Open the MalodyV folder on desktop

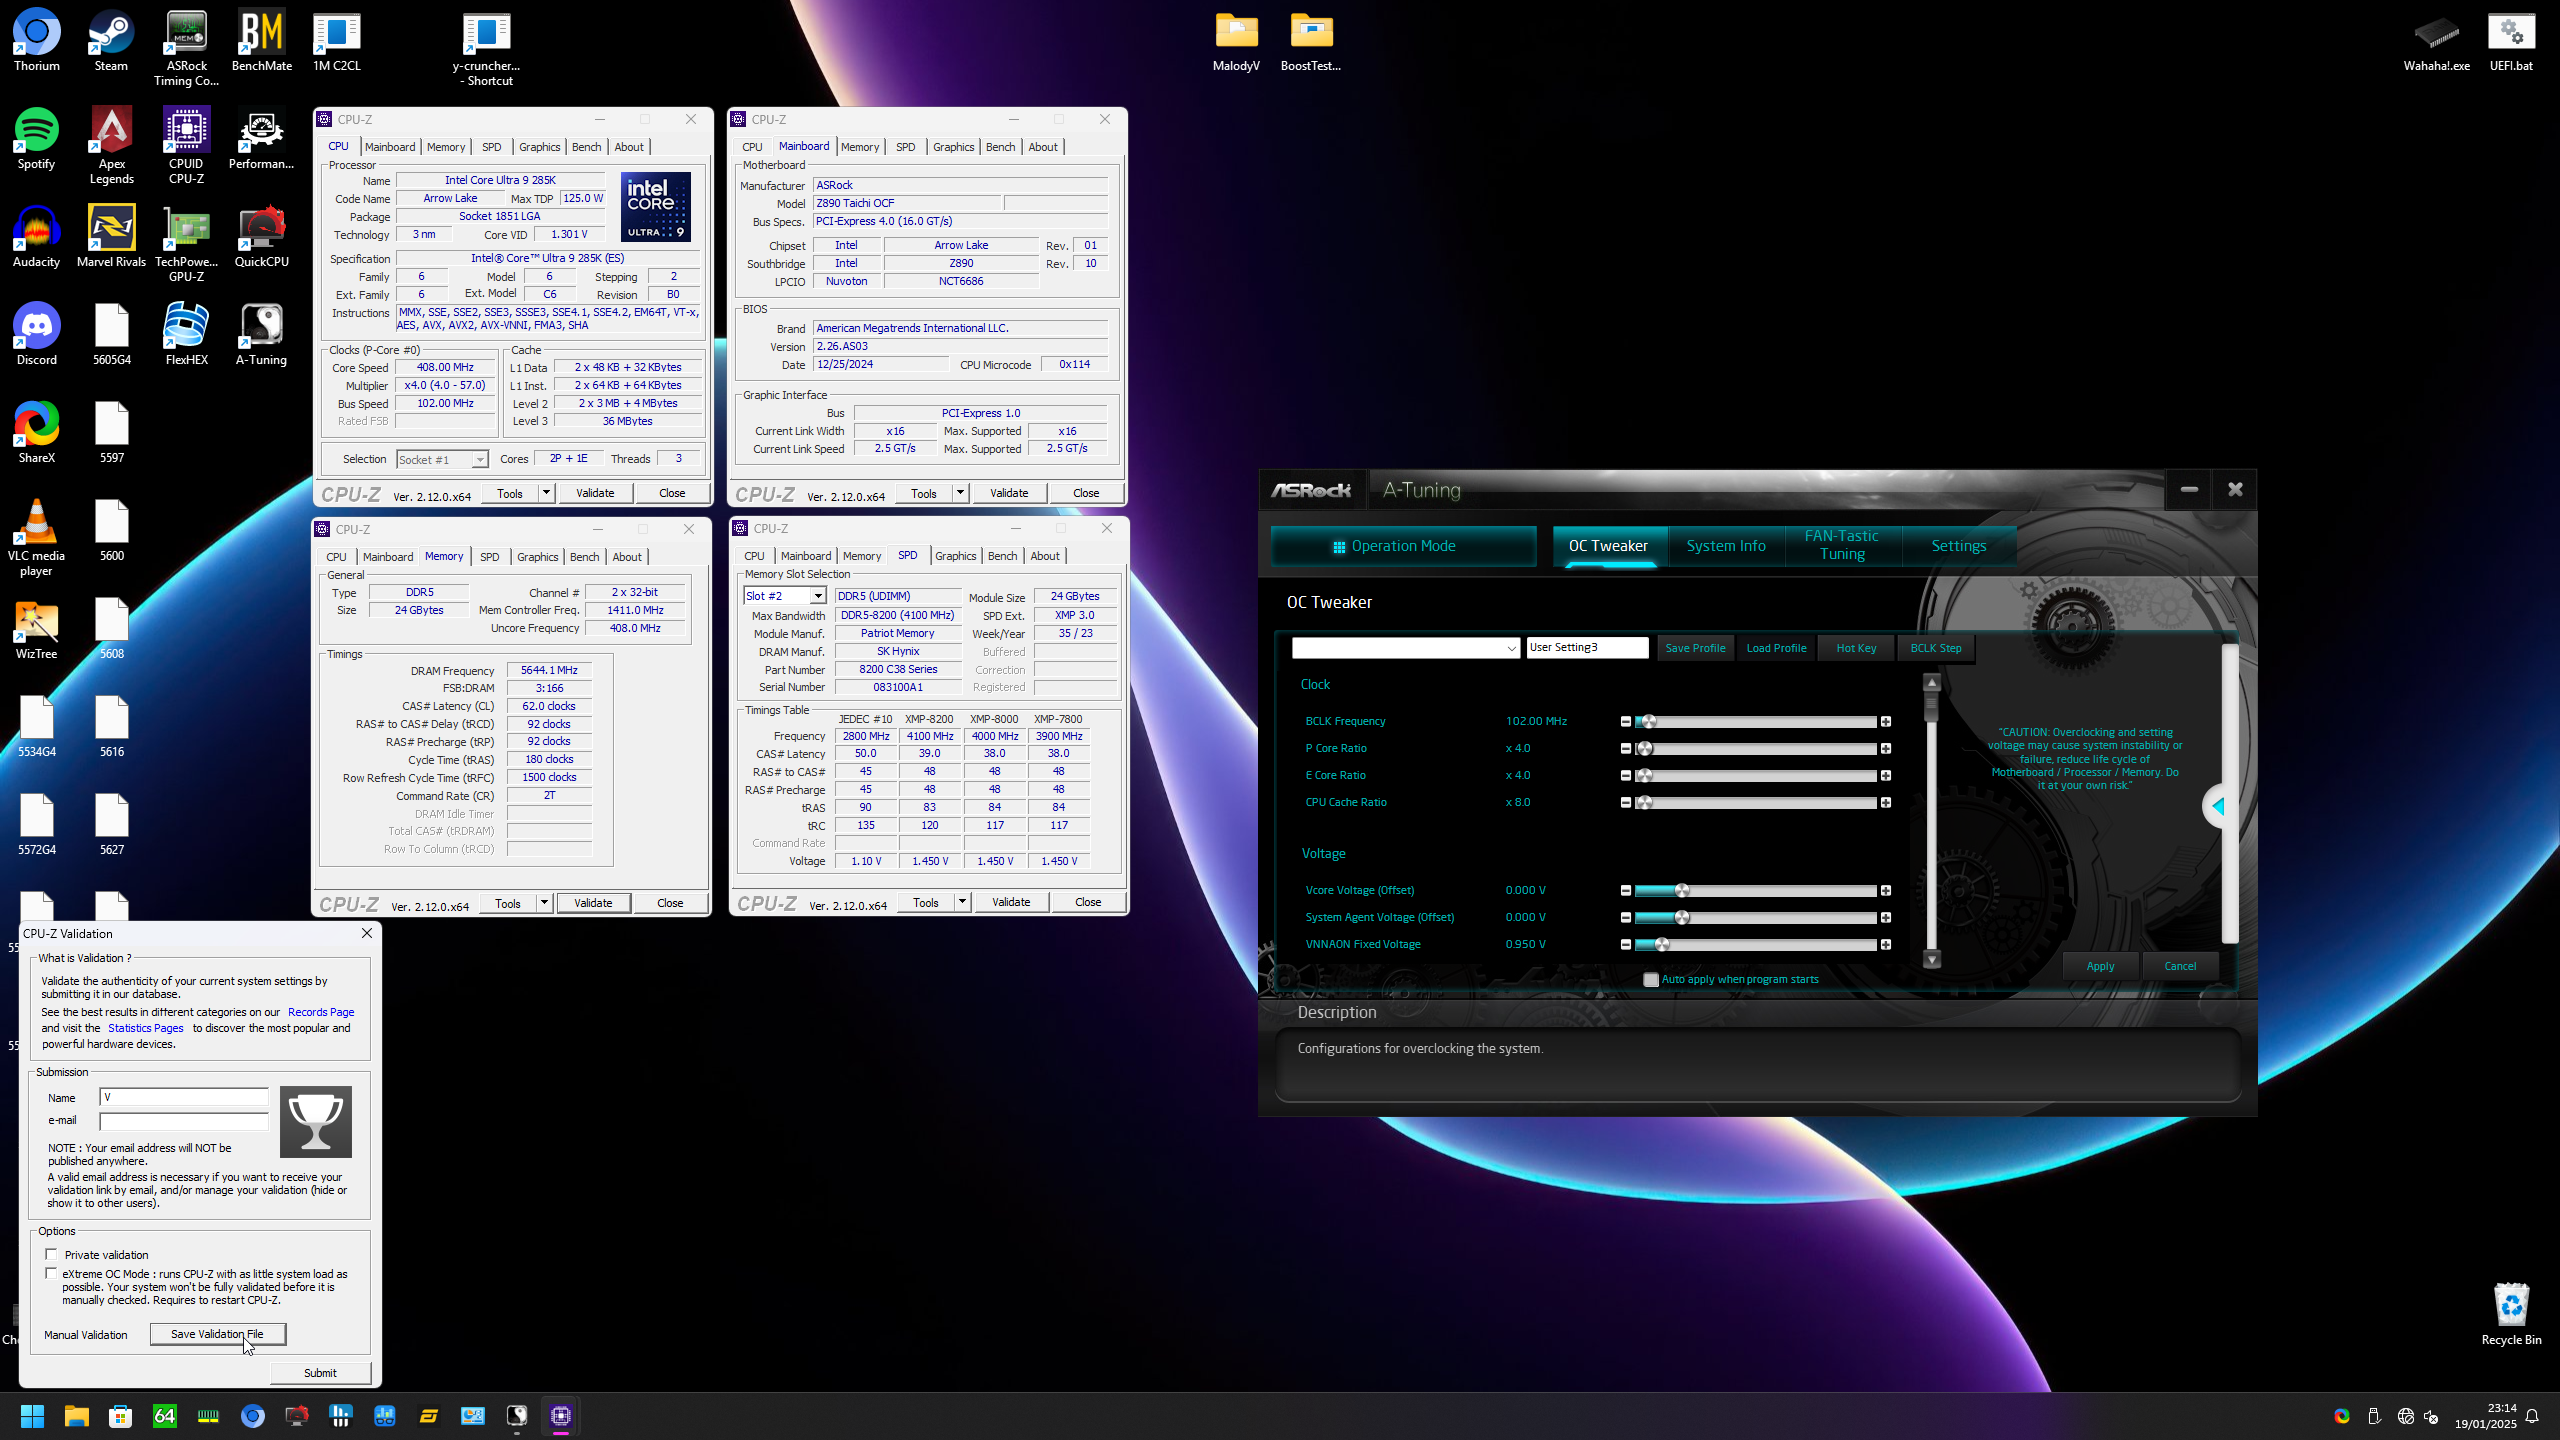coord(1236,41)
